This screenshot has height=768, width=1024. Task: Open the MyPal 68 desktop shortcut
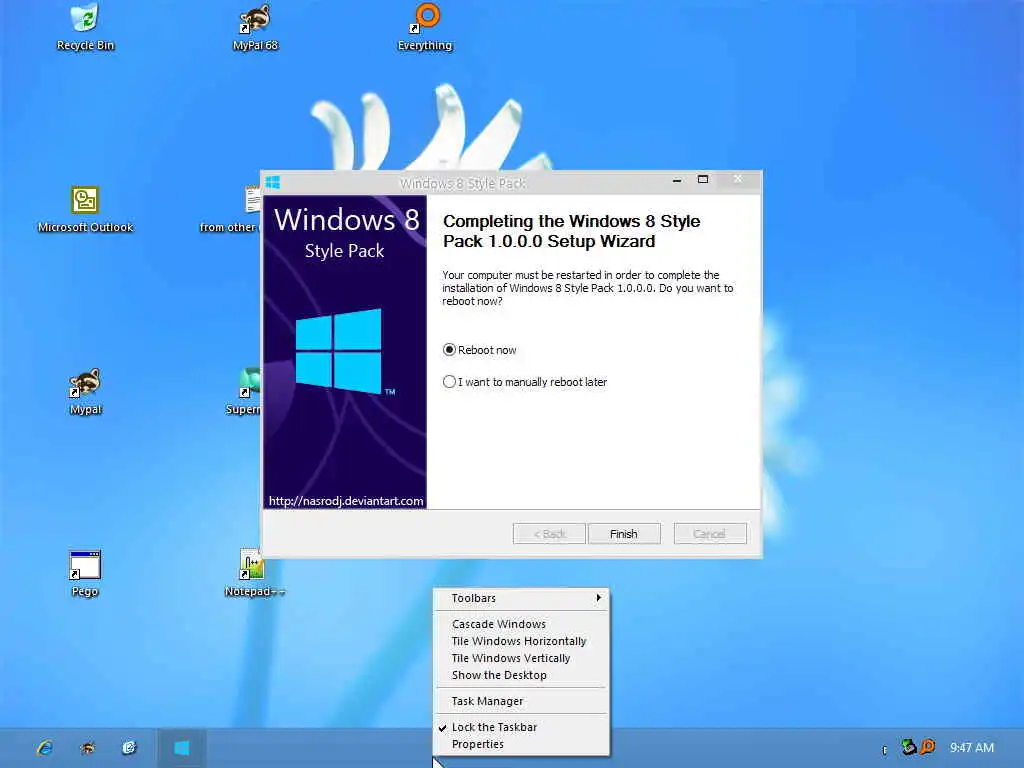tap(255, 27)
